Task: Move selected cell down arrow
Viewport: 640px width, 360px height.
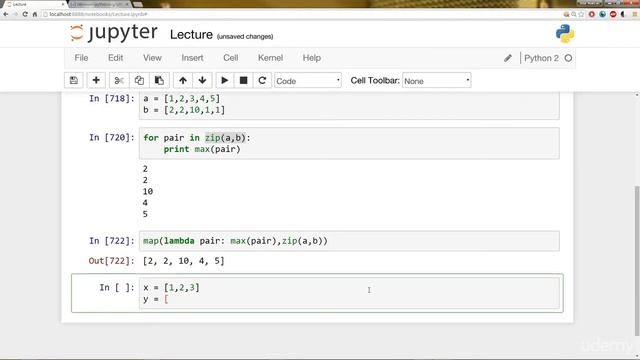Action: point(202,80)
